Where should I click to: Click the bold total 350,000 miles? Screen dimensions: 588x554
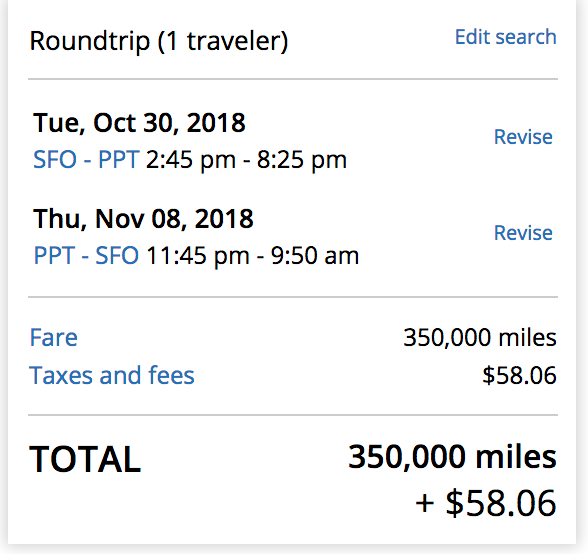coord(452,457)
